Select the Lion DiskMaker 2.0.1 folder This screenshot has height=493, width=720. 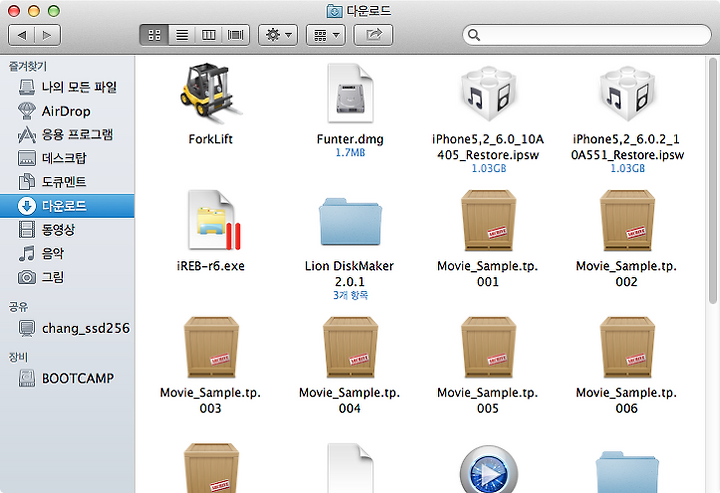pos(350,222)
